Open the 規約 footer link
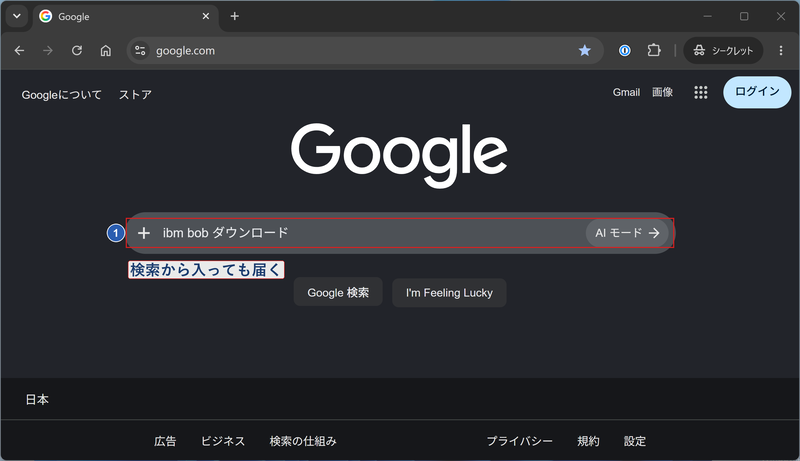 tap(588, 441)
